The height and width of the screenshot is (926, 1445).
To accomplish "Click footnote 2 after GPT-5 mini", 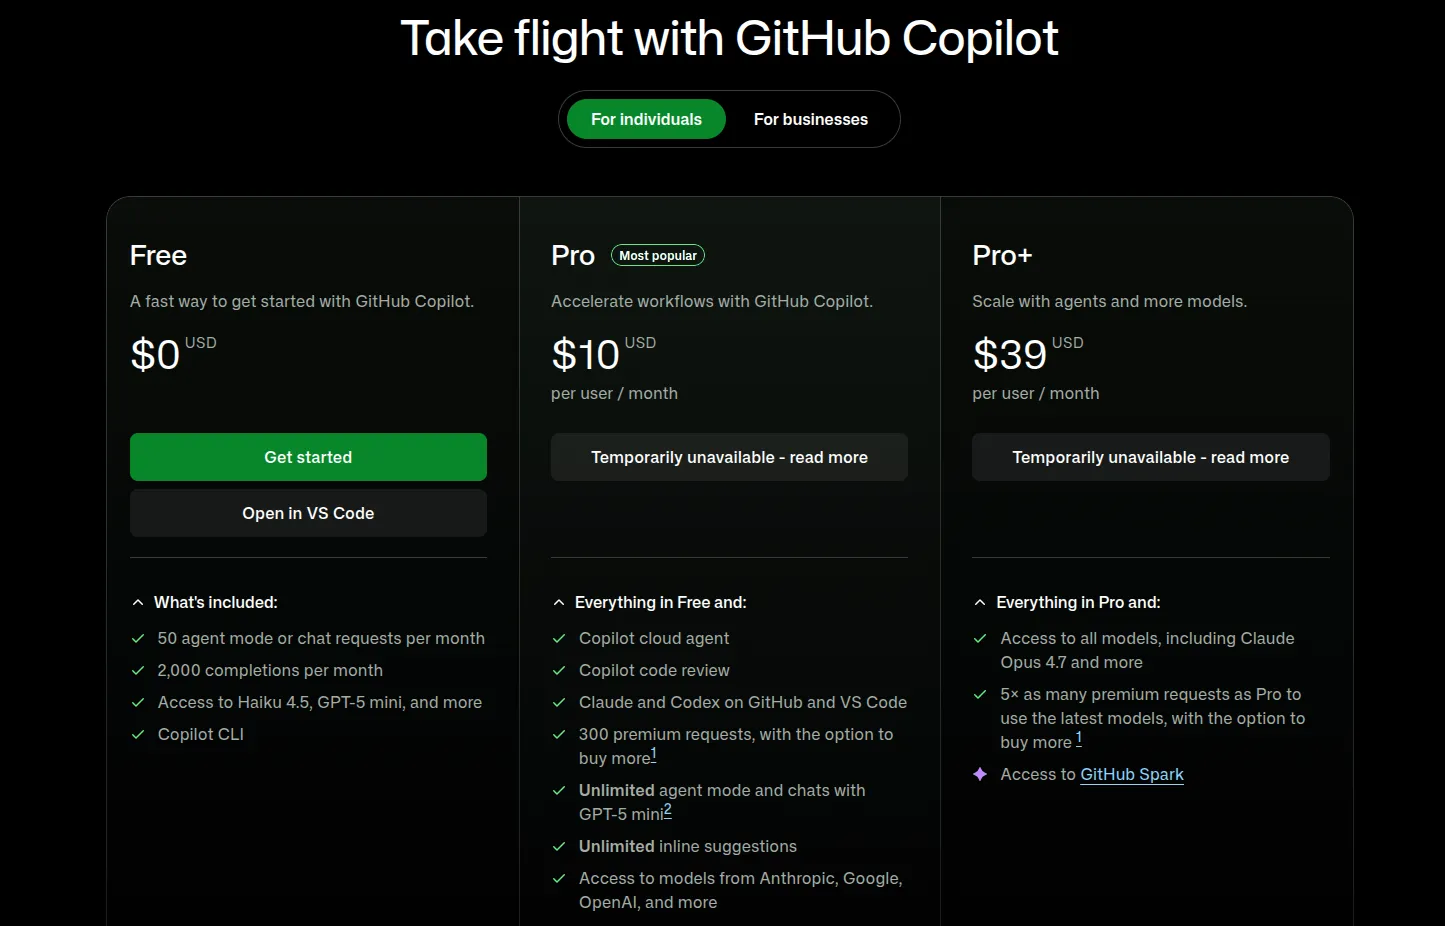I will pyautogui.click(x=667, y=809).
